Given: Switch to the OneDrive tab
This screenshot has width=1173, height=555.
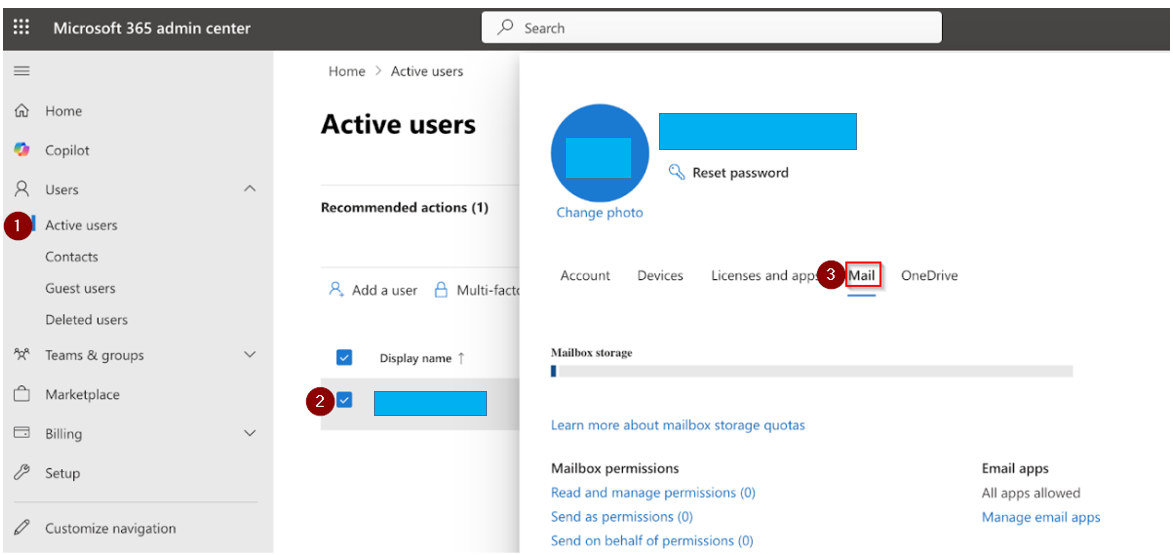Looking at the screenshot, I should click(x=929, y=275).
